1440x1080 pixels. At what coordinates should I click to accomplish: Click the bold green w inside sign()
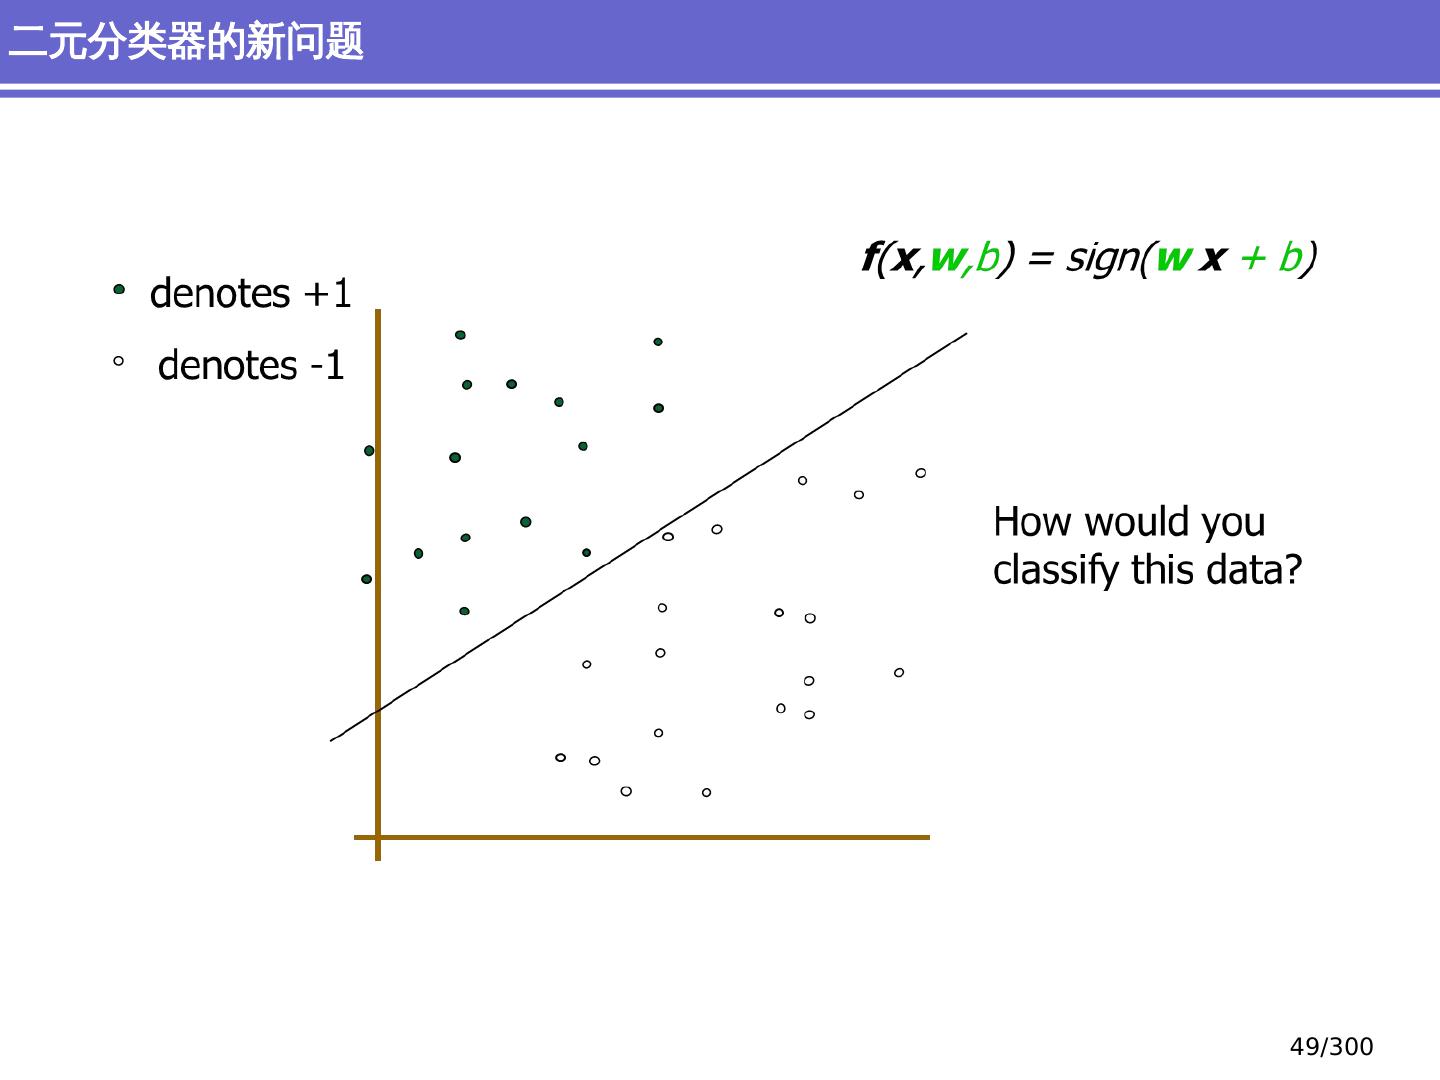tap(1173, 258)
